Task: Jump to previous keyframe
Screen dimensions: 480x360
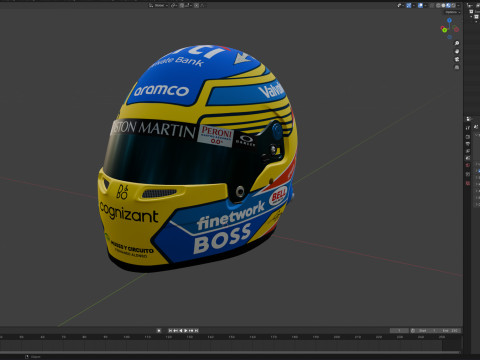Action: 175,331
